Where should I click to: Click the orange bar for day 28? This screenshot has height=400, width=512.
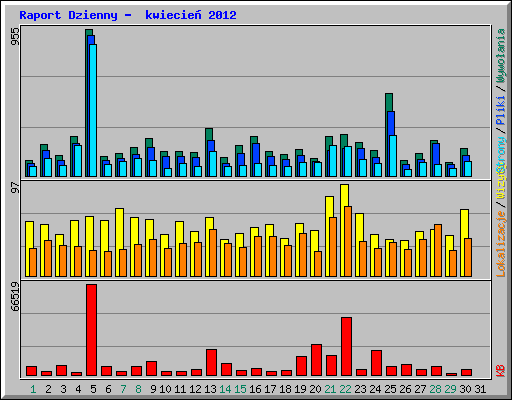point(438,250)
